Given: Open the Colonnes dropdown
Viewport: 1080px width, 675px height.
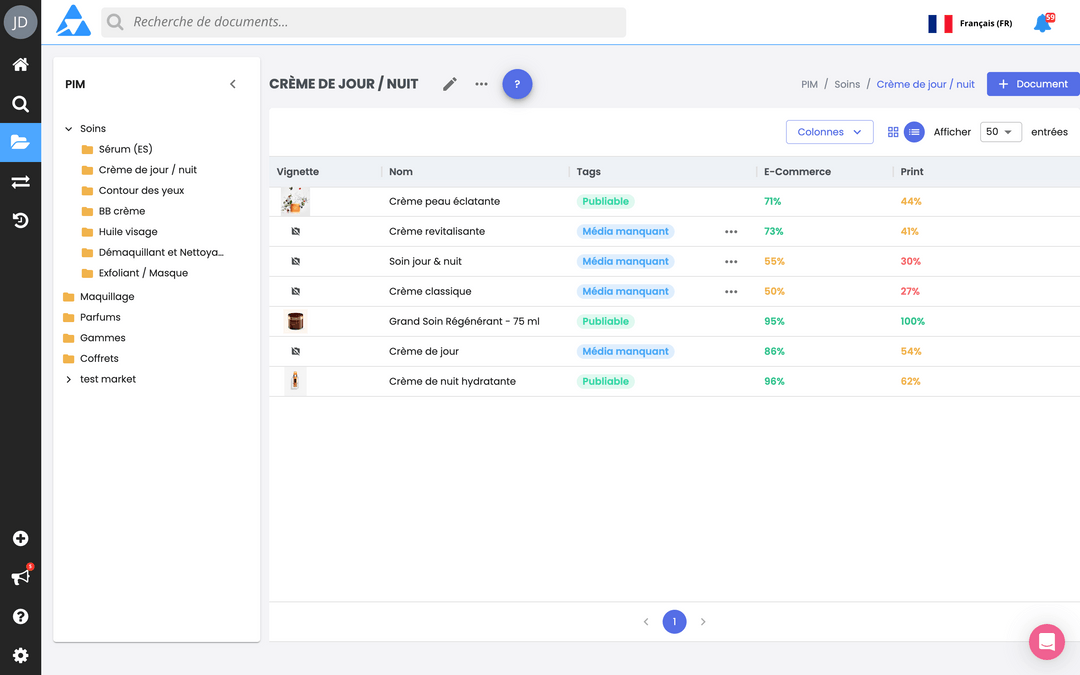Looking at the screenshot, I should click(x=829, y=131).
